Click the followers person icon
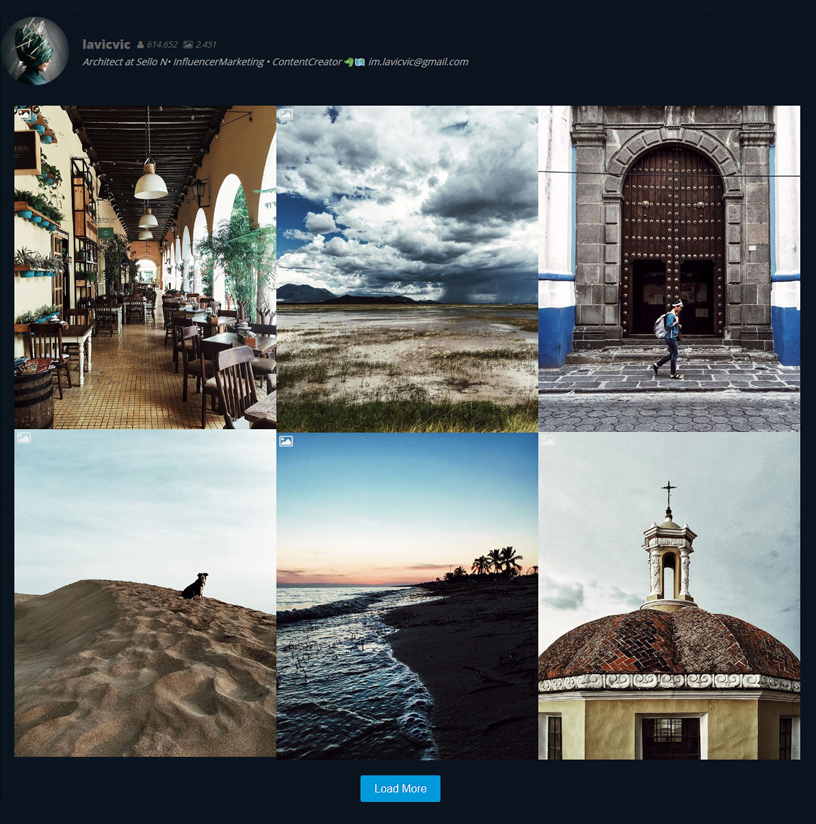This screenshot has width=816, height=824. click(140, 45)
